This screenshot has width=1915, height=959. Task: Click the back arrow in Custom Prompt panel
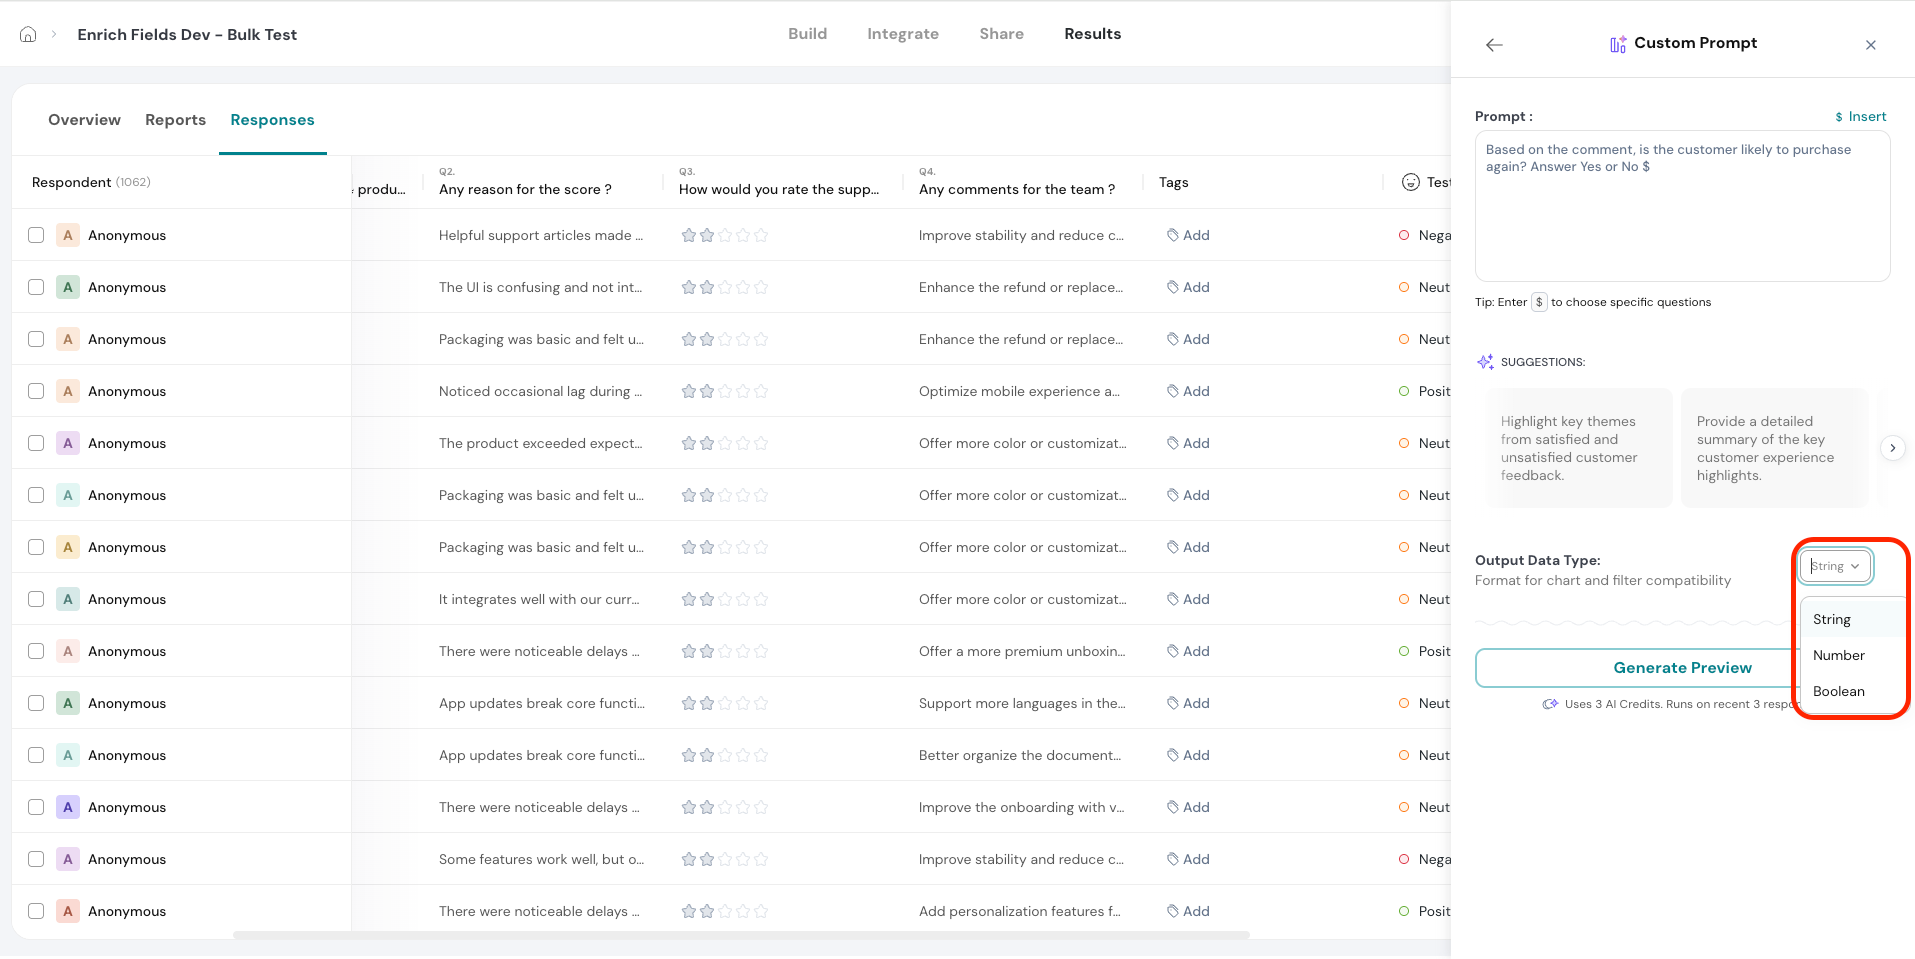tap(1494, 45)
